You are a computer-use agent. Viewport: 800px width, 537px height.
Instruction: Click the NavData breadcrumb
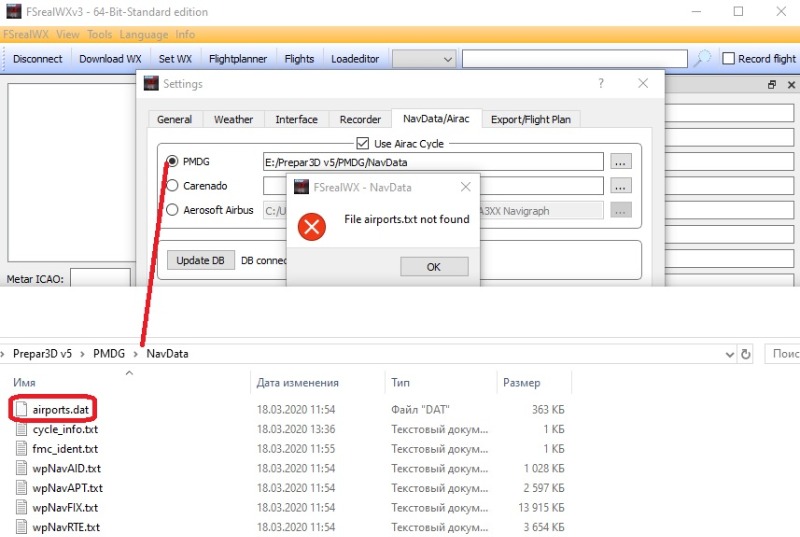click(x=167, y=354)
